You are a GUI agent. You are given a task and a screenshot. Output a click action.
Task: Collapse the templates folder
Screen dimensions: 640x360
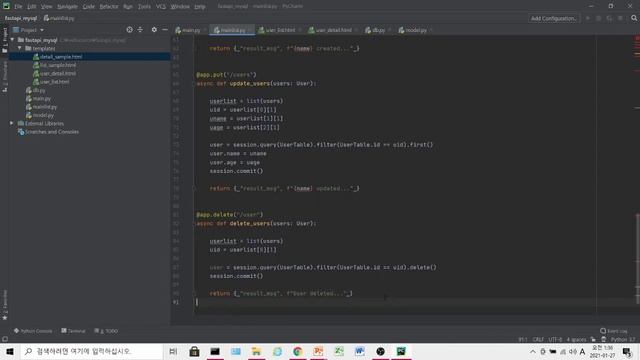20,48
